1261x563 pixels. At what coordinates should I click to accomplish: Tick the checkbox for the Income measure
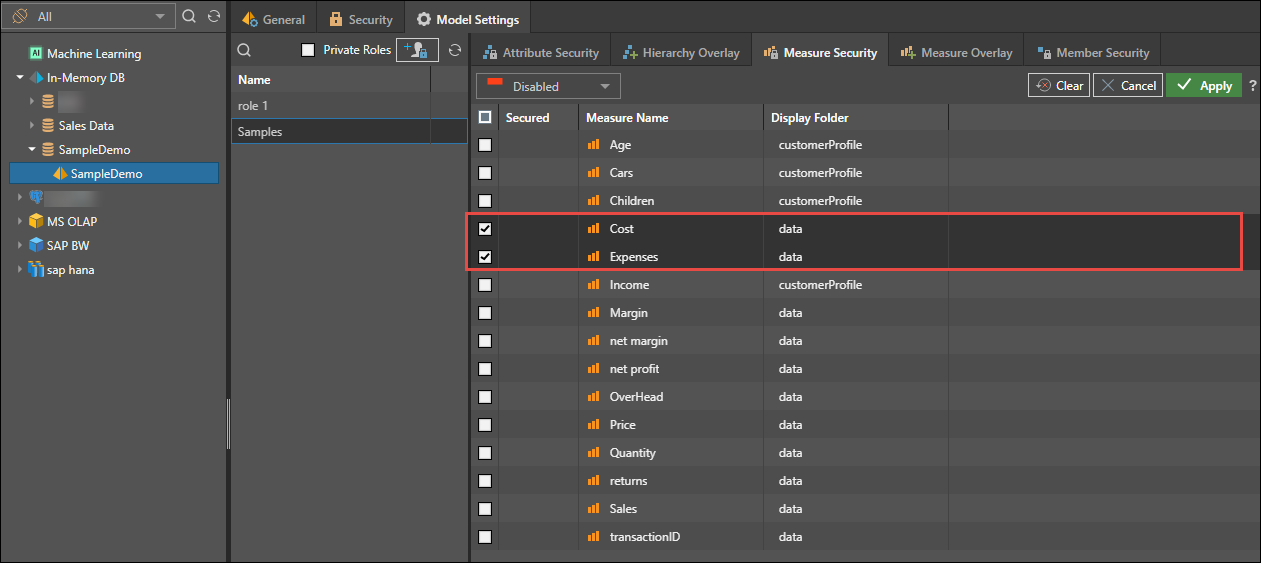[x=485, y=285]
